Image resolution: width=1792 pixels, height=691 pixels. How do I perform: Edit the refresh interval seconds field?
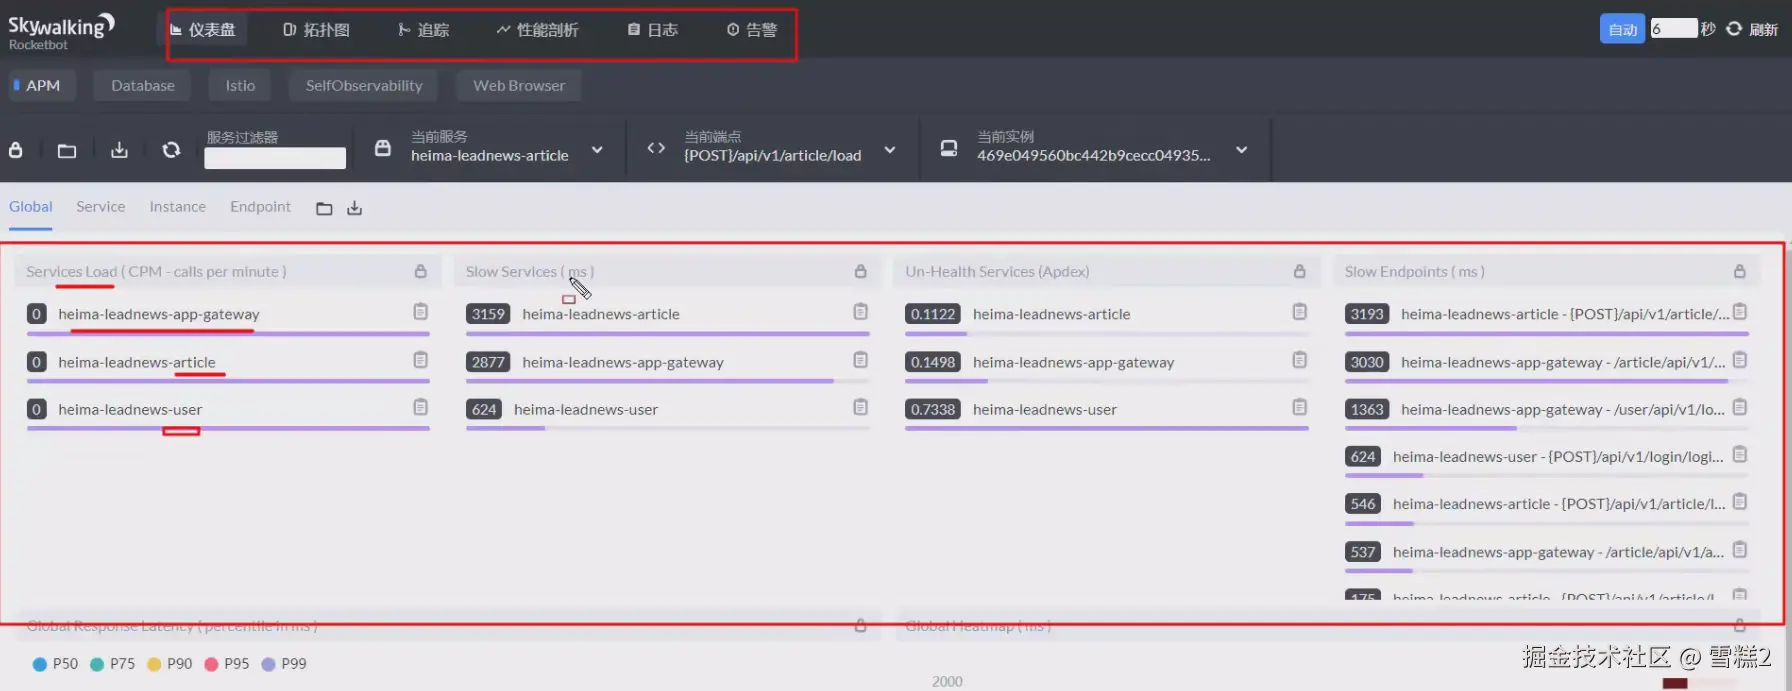[x=1674, y=29]
